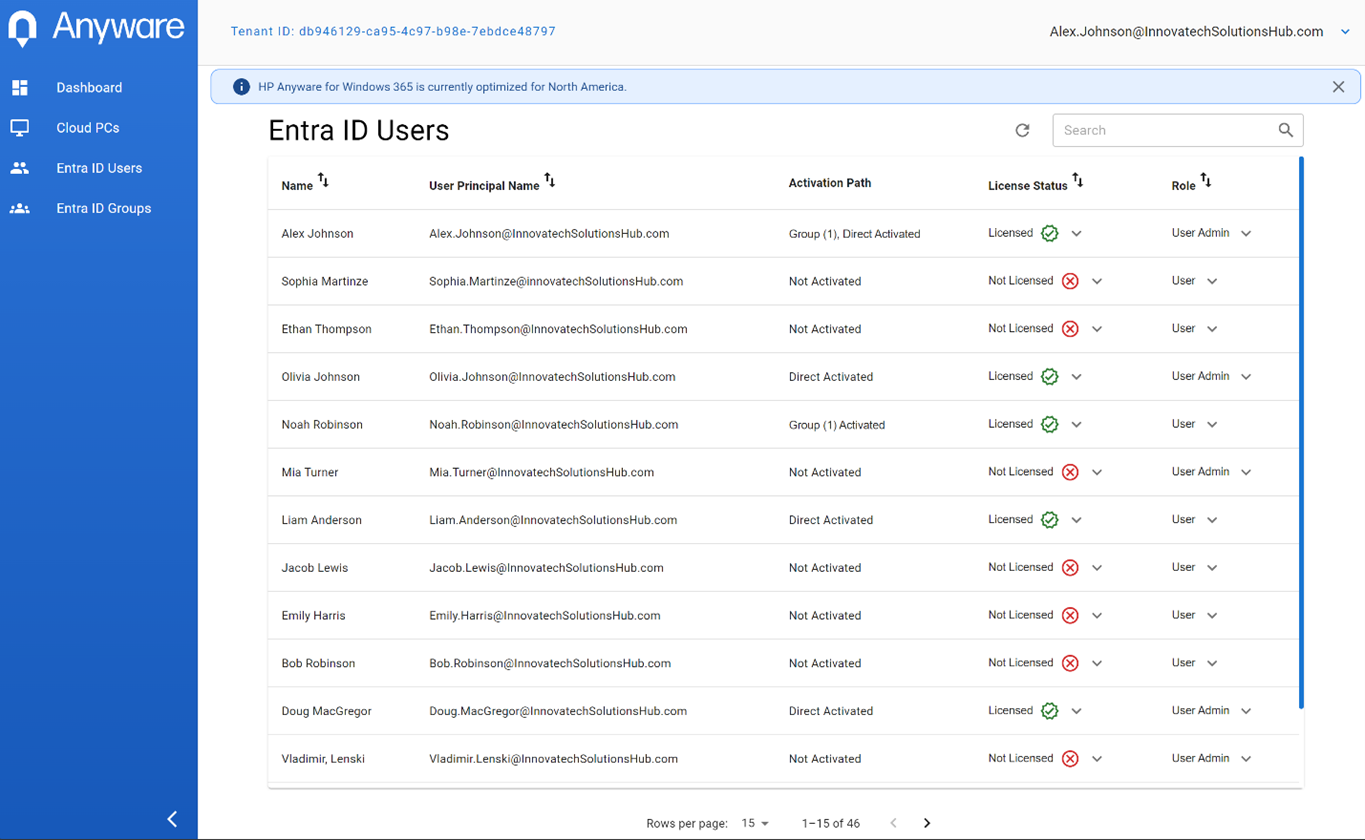This screenshot has height=840, width=1365.
Task: Click the Entra ID Groups icon
Action: 20,209
